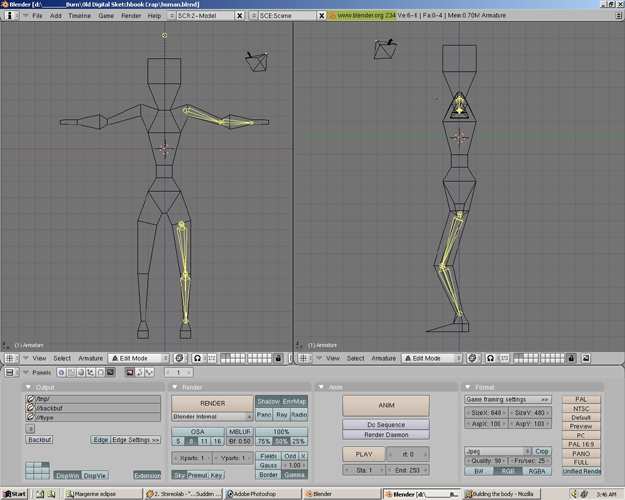The height and width of the screenshot is (500, 625).
Task: Click the NTSC preset button
Action: point(581,408)
